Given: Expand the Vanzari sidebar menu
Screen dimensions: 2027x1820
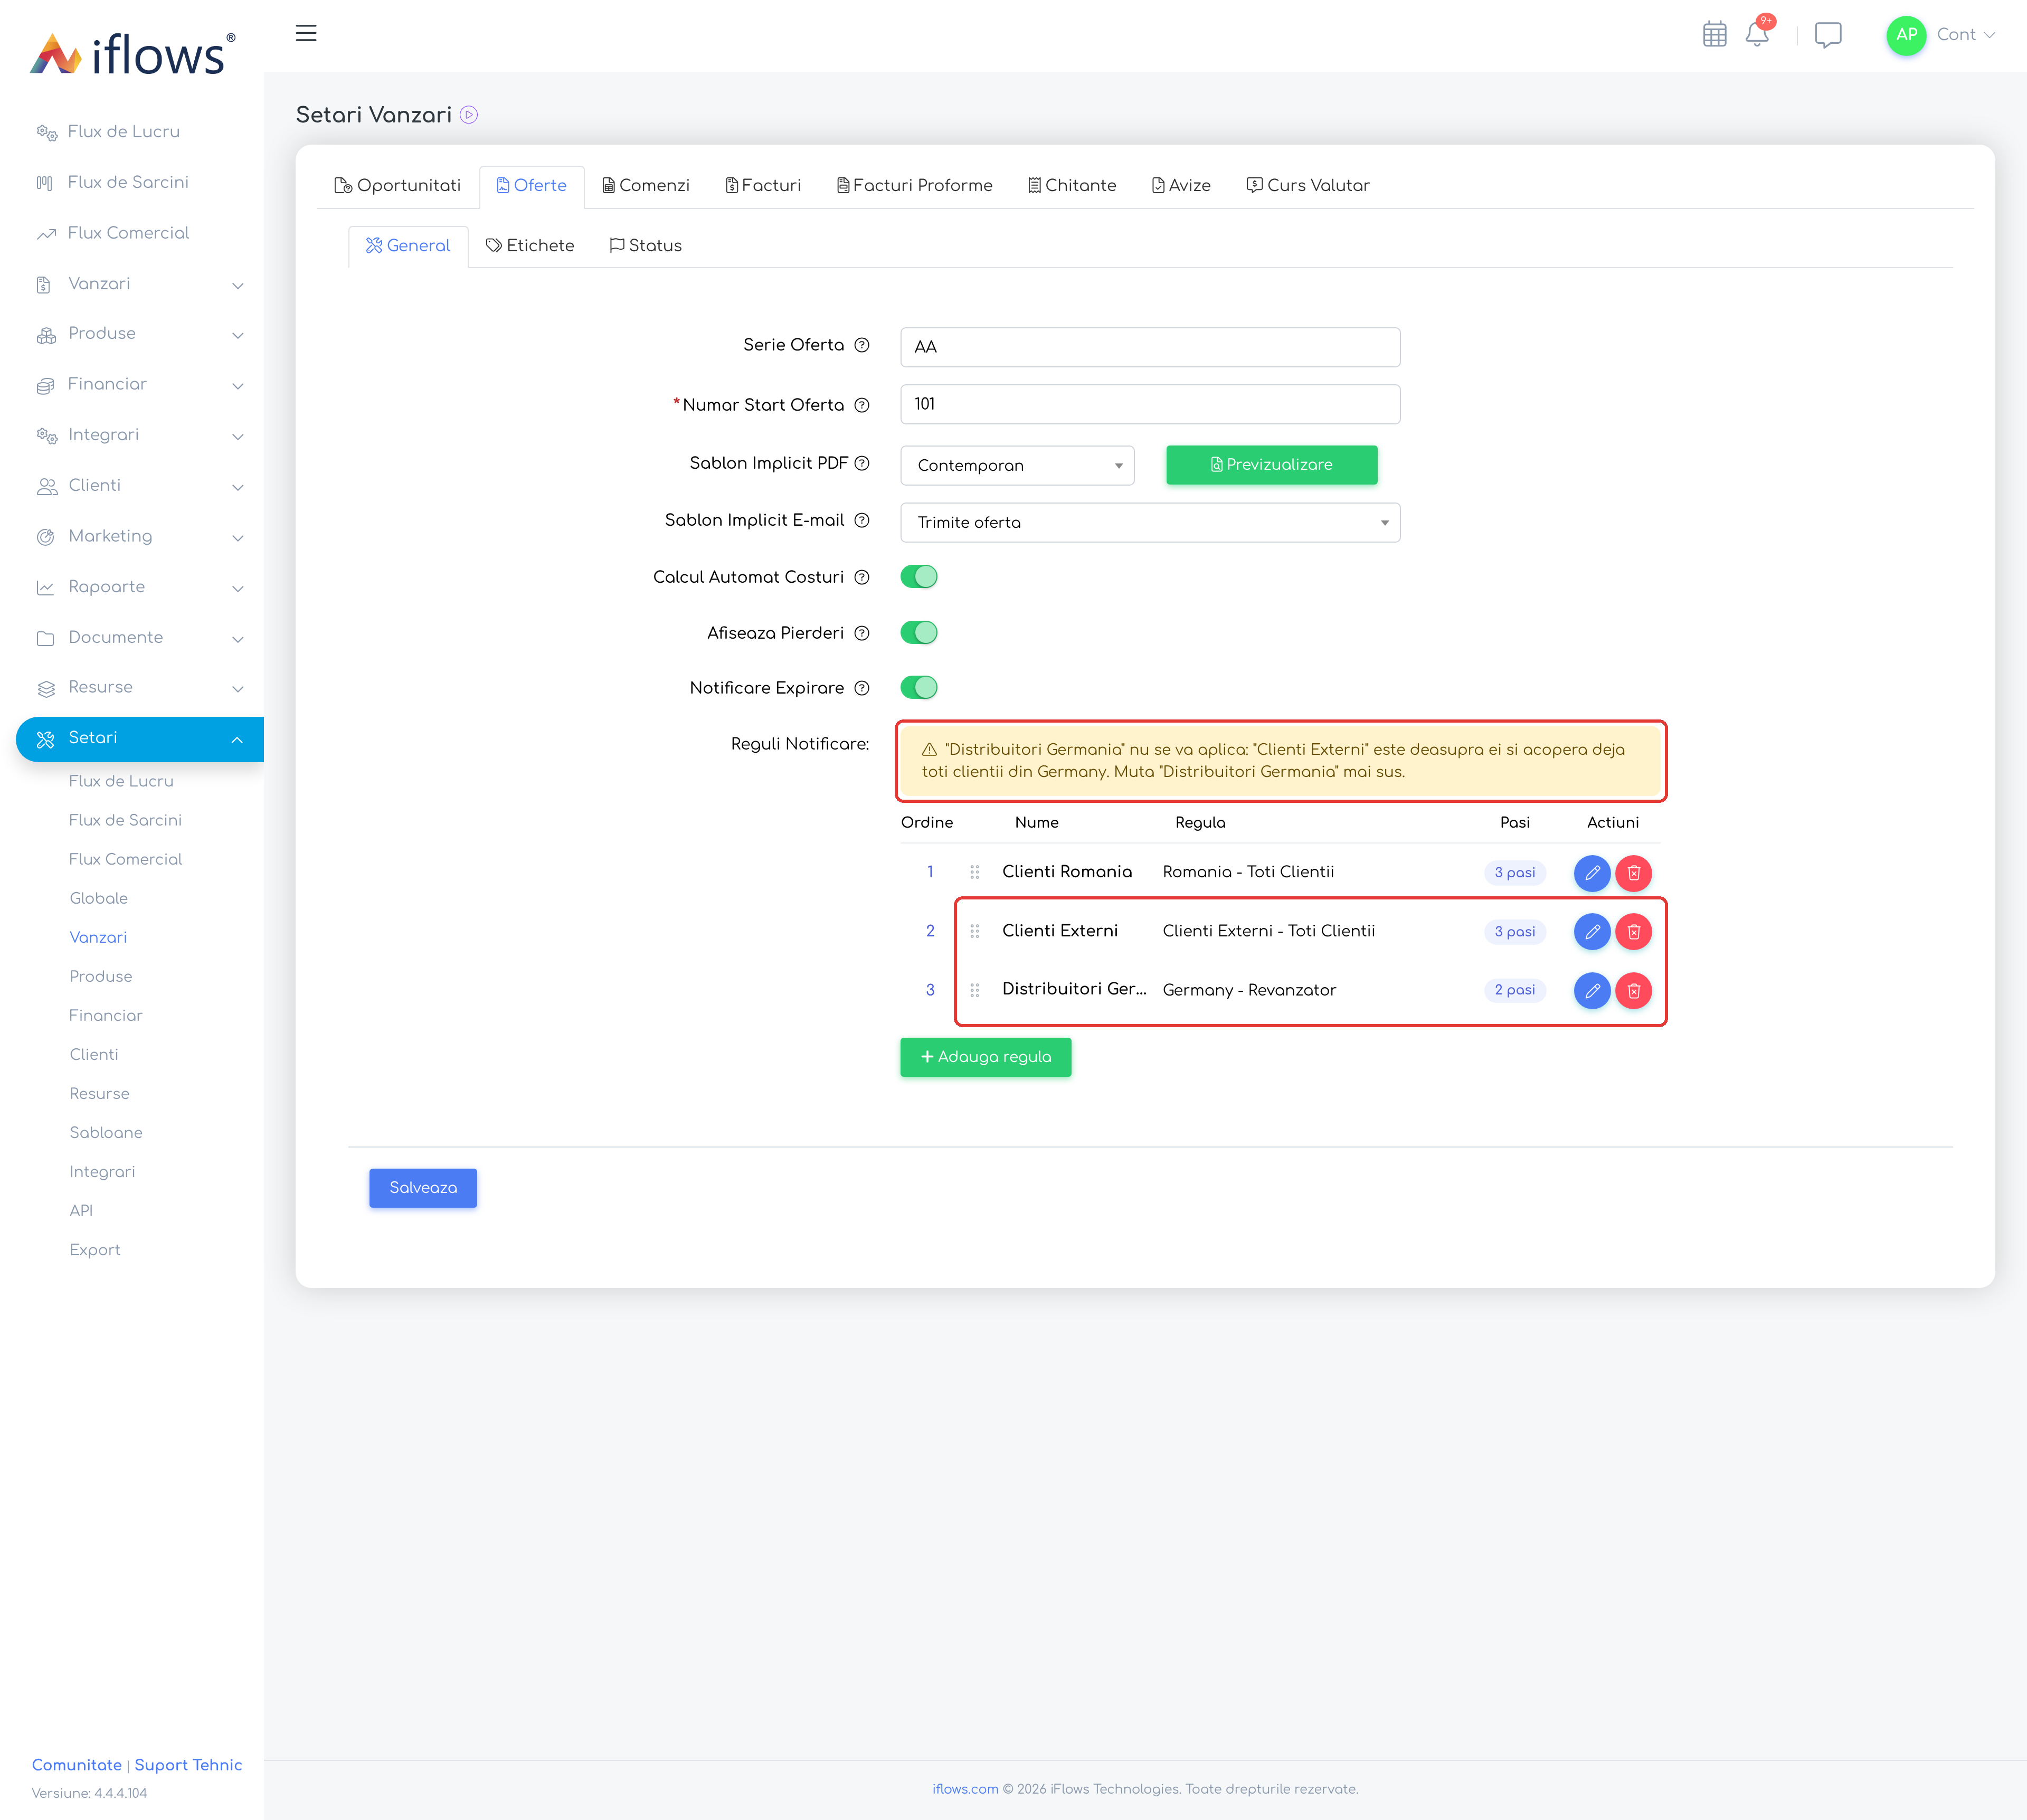Looking at the screenshot, I should [140, 284].
